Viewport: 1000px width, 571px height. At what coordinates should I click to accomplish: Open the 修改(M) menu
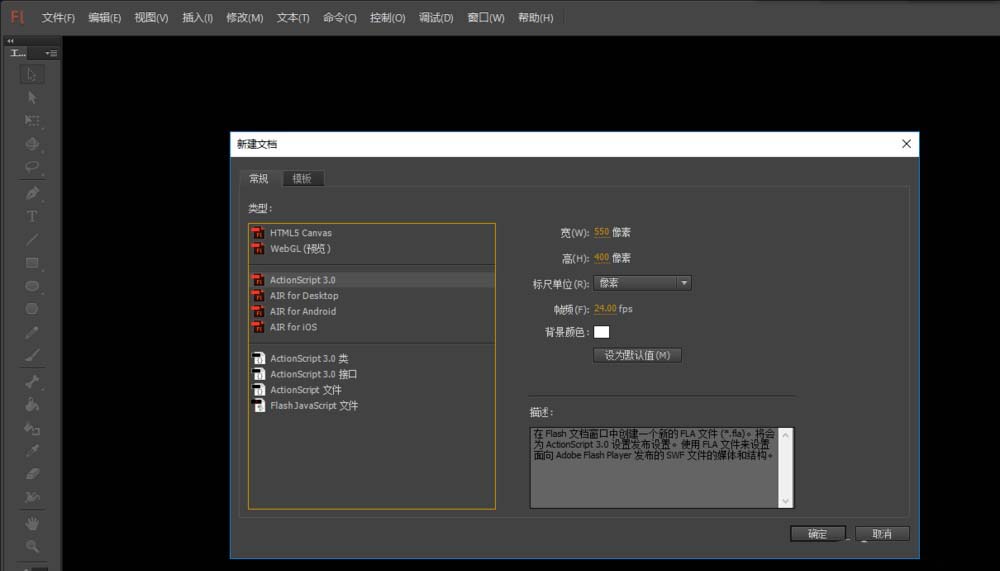[x=245, y=18]
